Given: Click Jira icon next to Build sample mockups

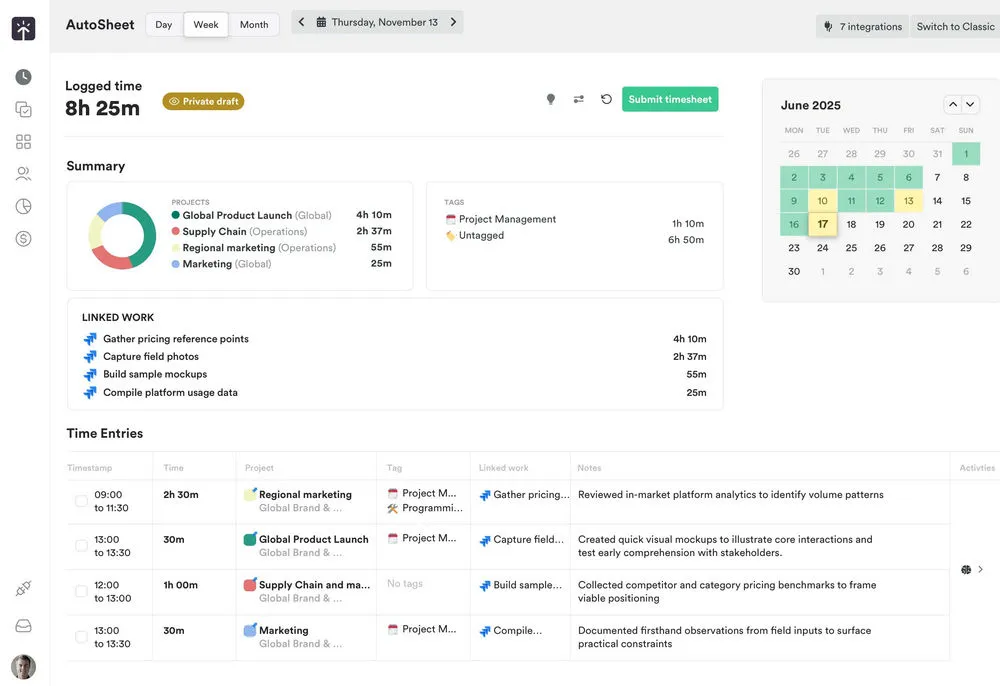Looking at the screenshot, I should tap(90, 375).
